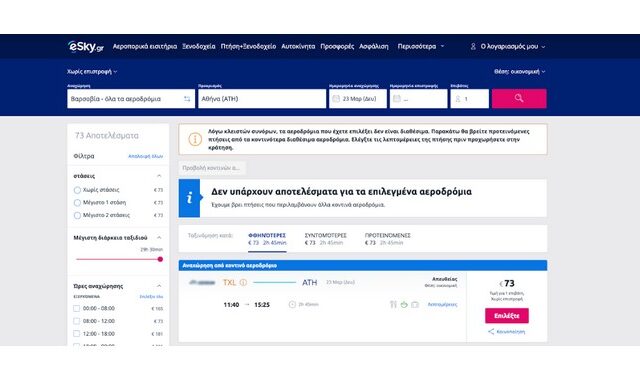Click the Βαρσοβία departure input field
This screenshot has height=380, width=640.
[x=131, y=99]
